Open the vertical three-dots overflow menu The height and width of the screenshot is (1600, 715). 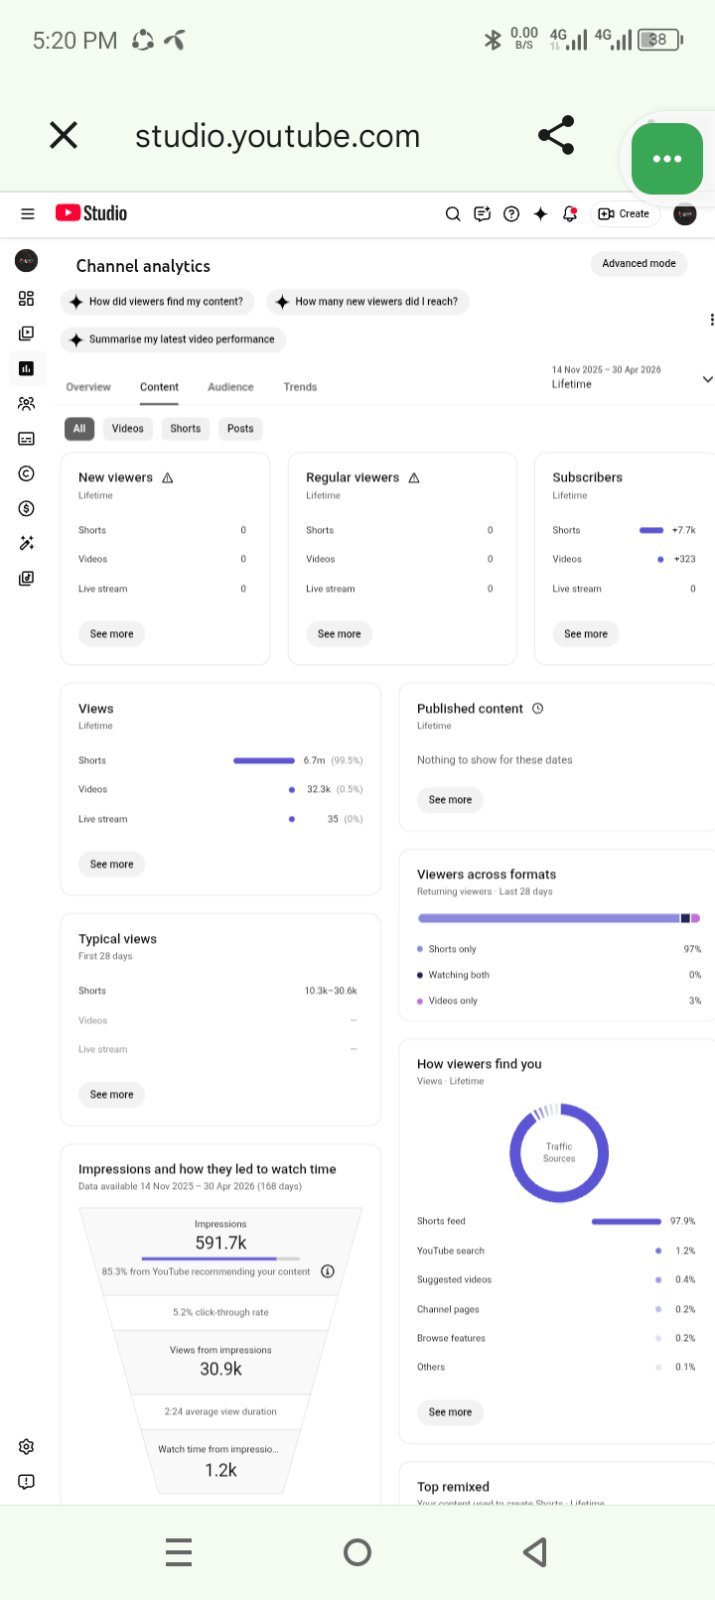pos(710,320)
